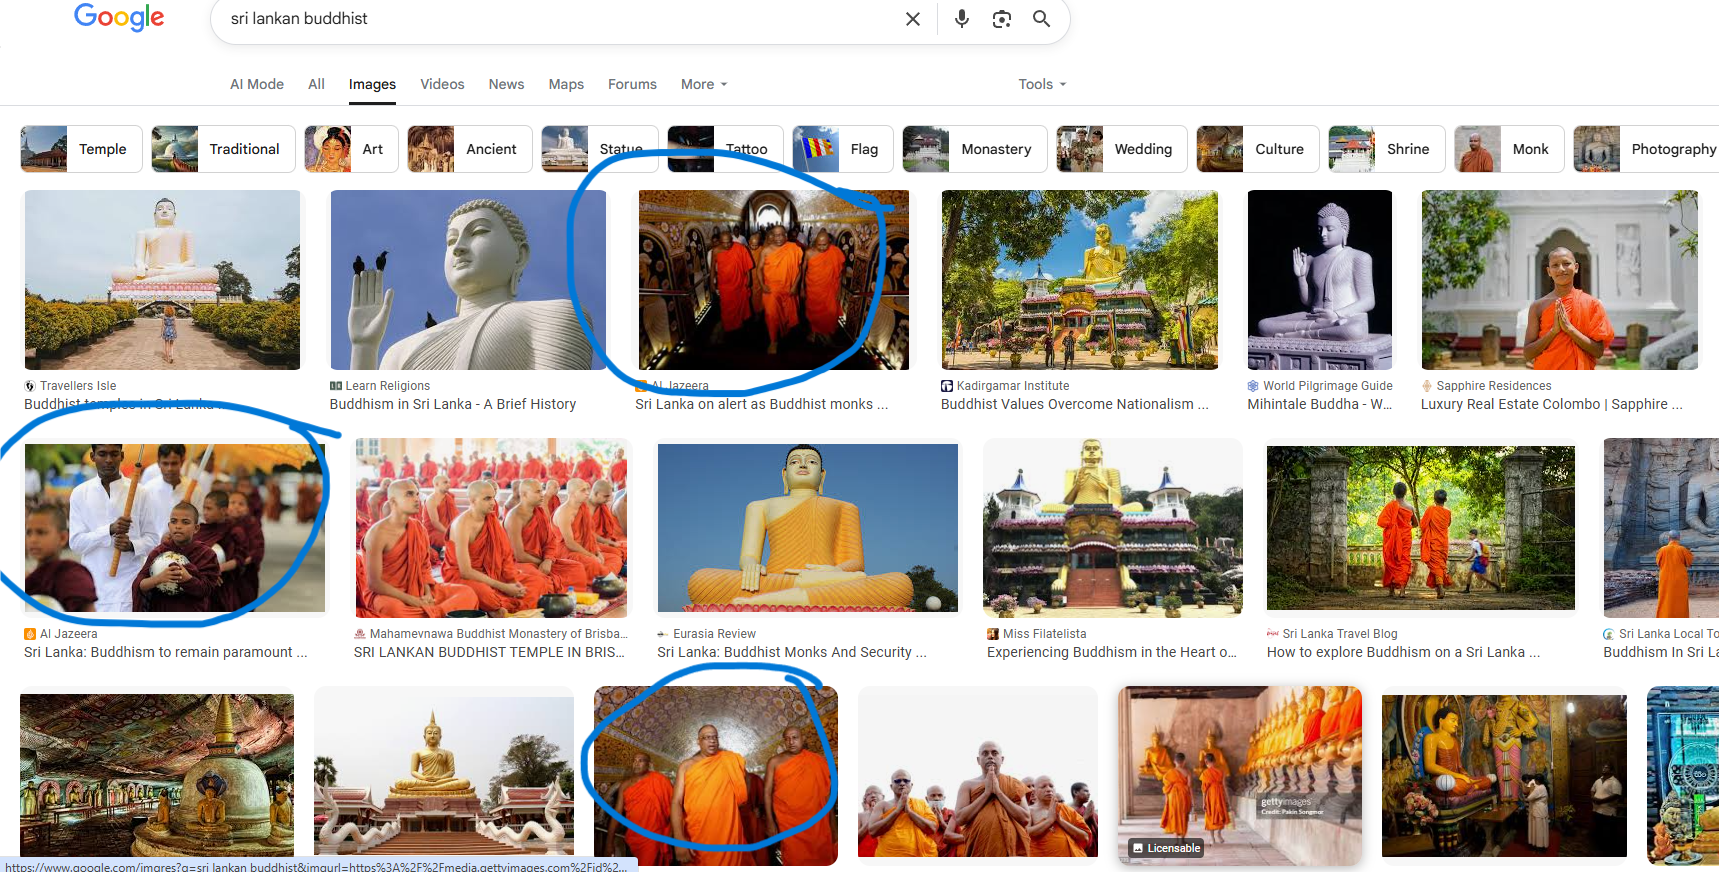
Task: Open the AI Mode tab
Action: (257, 84)
